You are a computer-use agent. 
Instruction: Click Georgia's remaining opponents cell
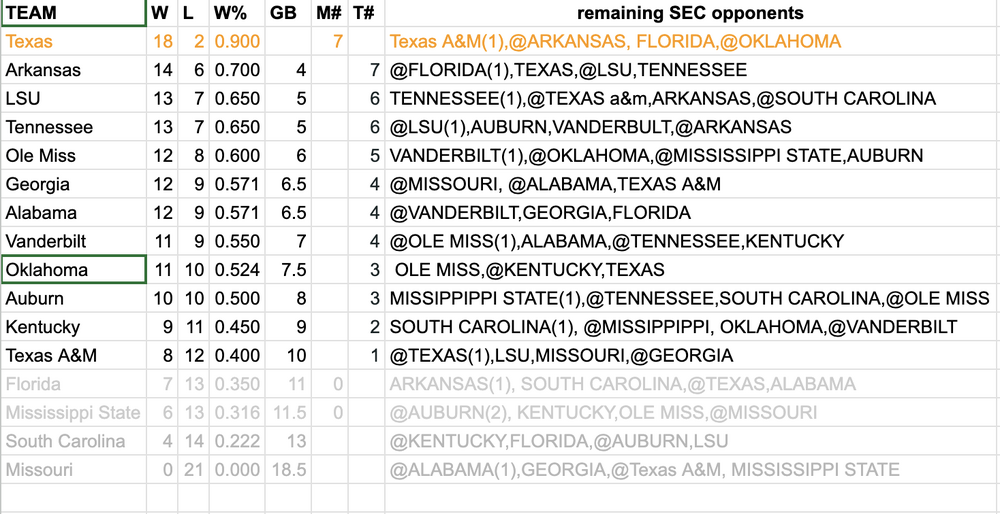point(690,185)
